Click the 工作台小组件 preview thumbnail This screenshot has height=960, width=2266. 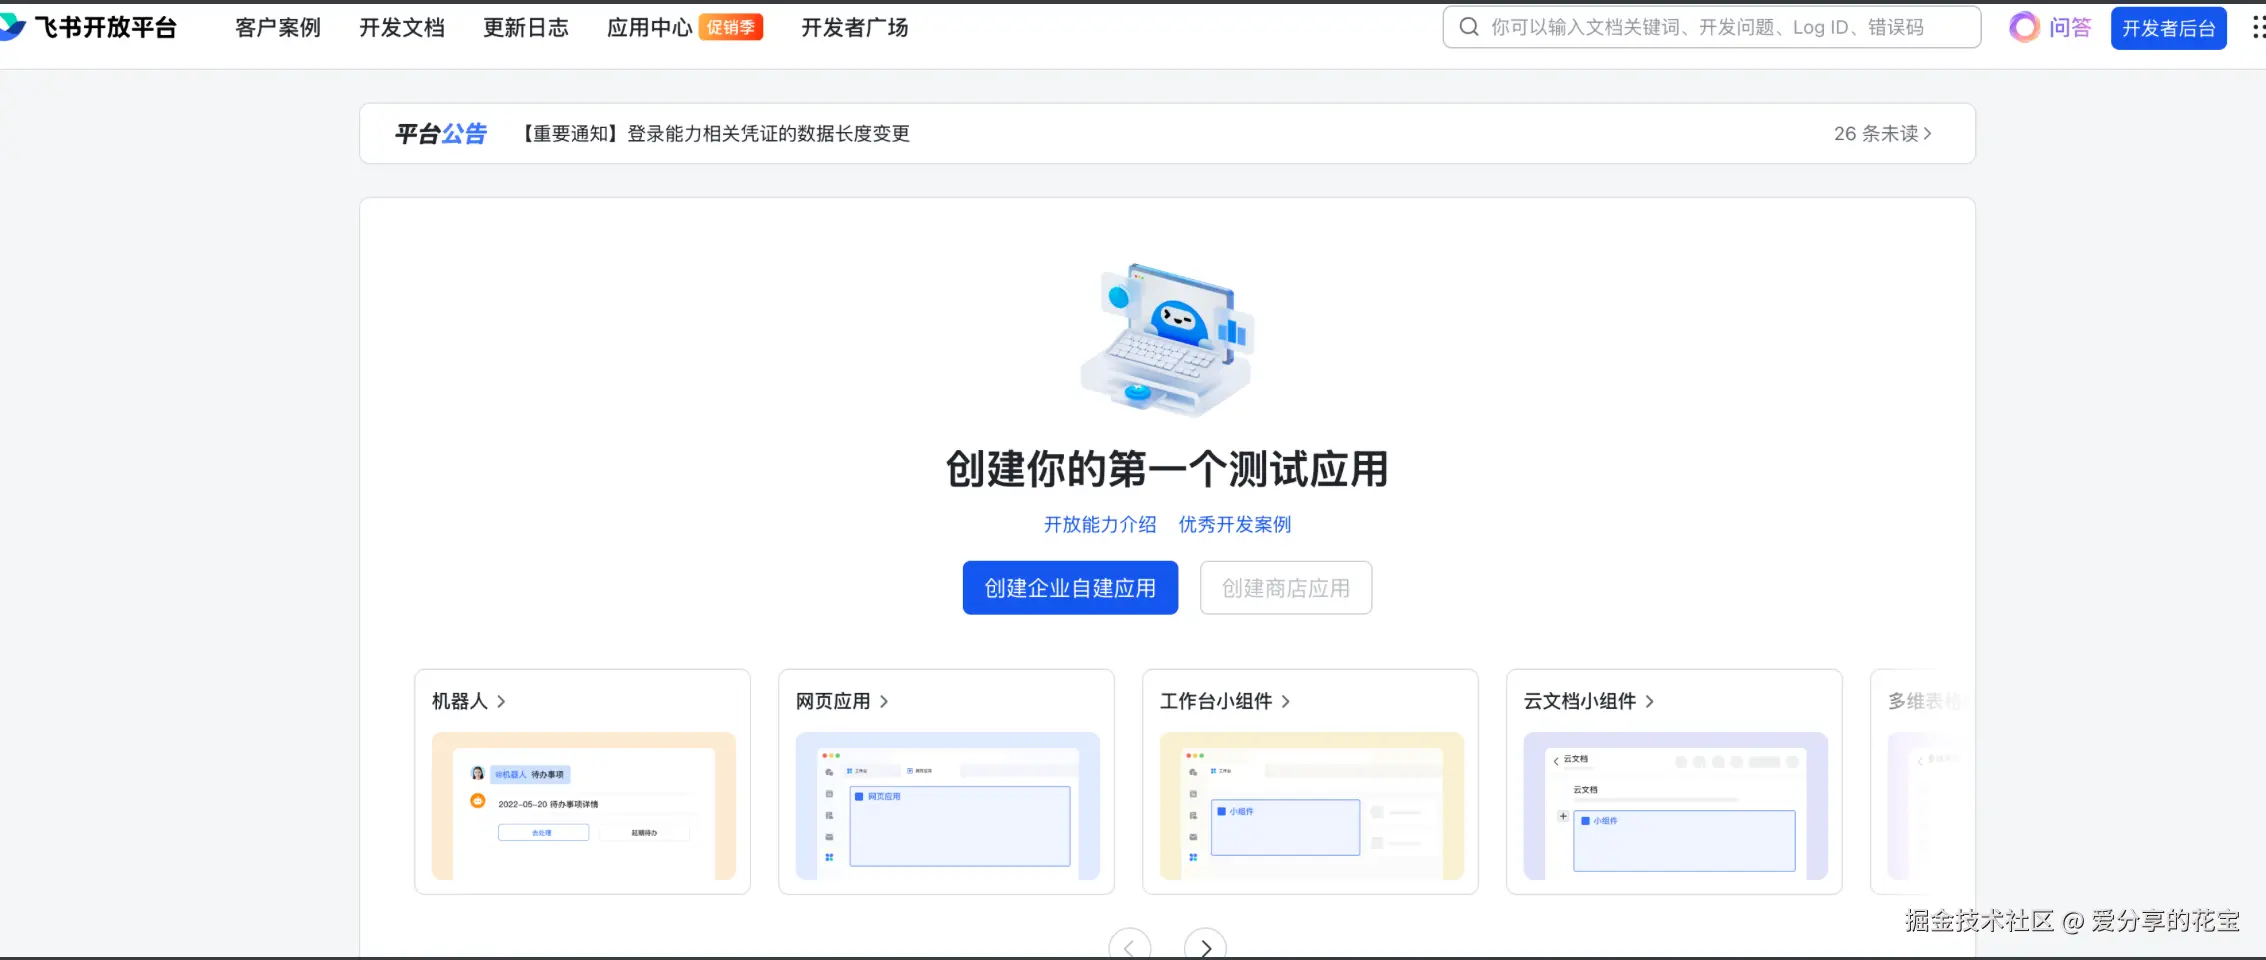pyautogui.click(x=1312, y=806)
